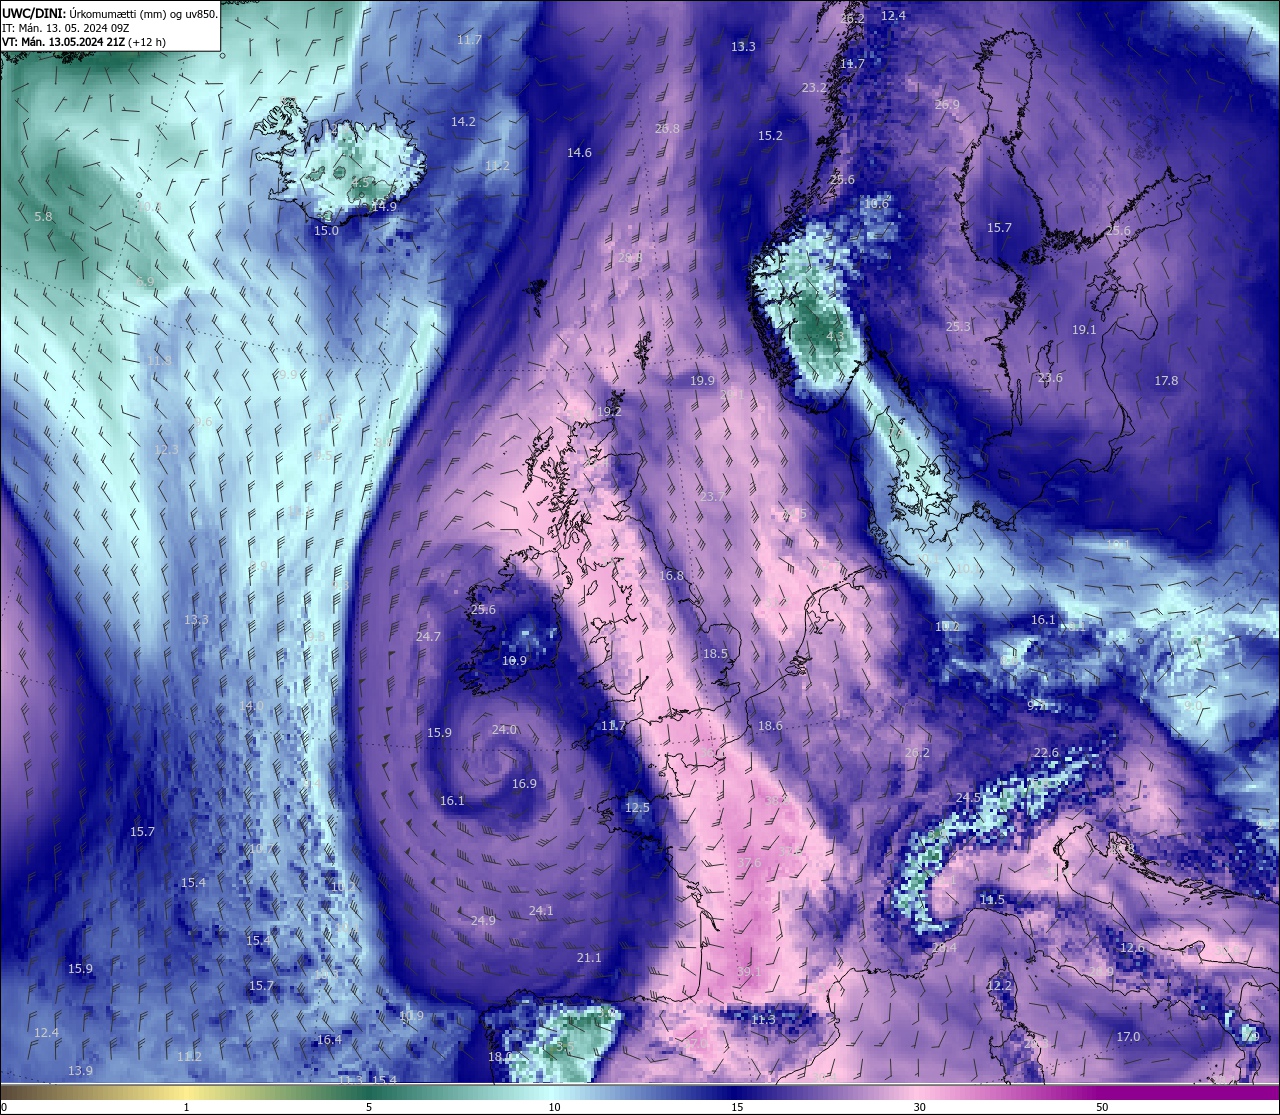
Task: Click the 18.0 map value
Action: [x=500, y=1056]
